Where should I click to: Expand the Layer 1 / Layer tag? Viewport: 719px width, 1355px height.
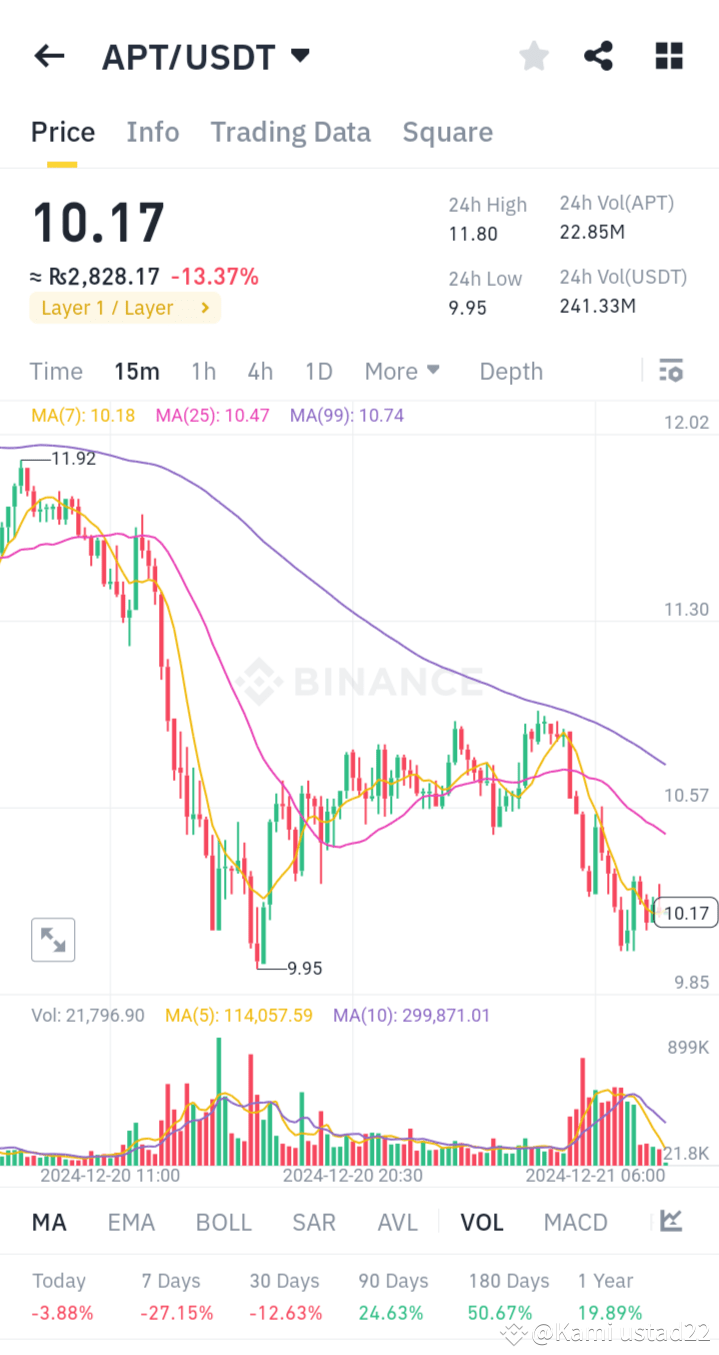pos(124,308)
